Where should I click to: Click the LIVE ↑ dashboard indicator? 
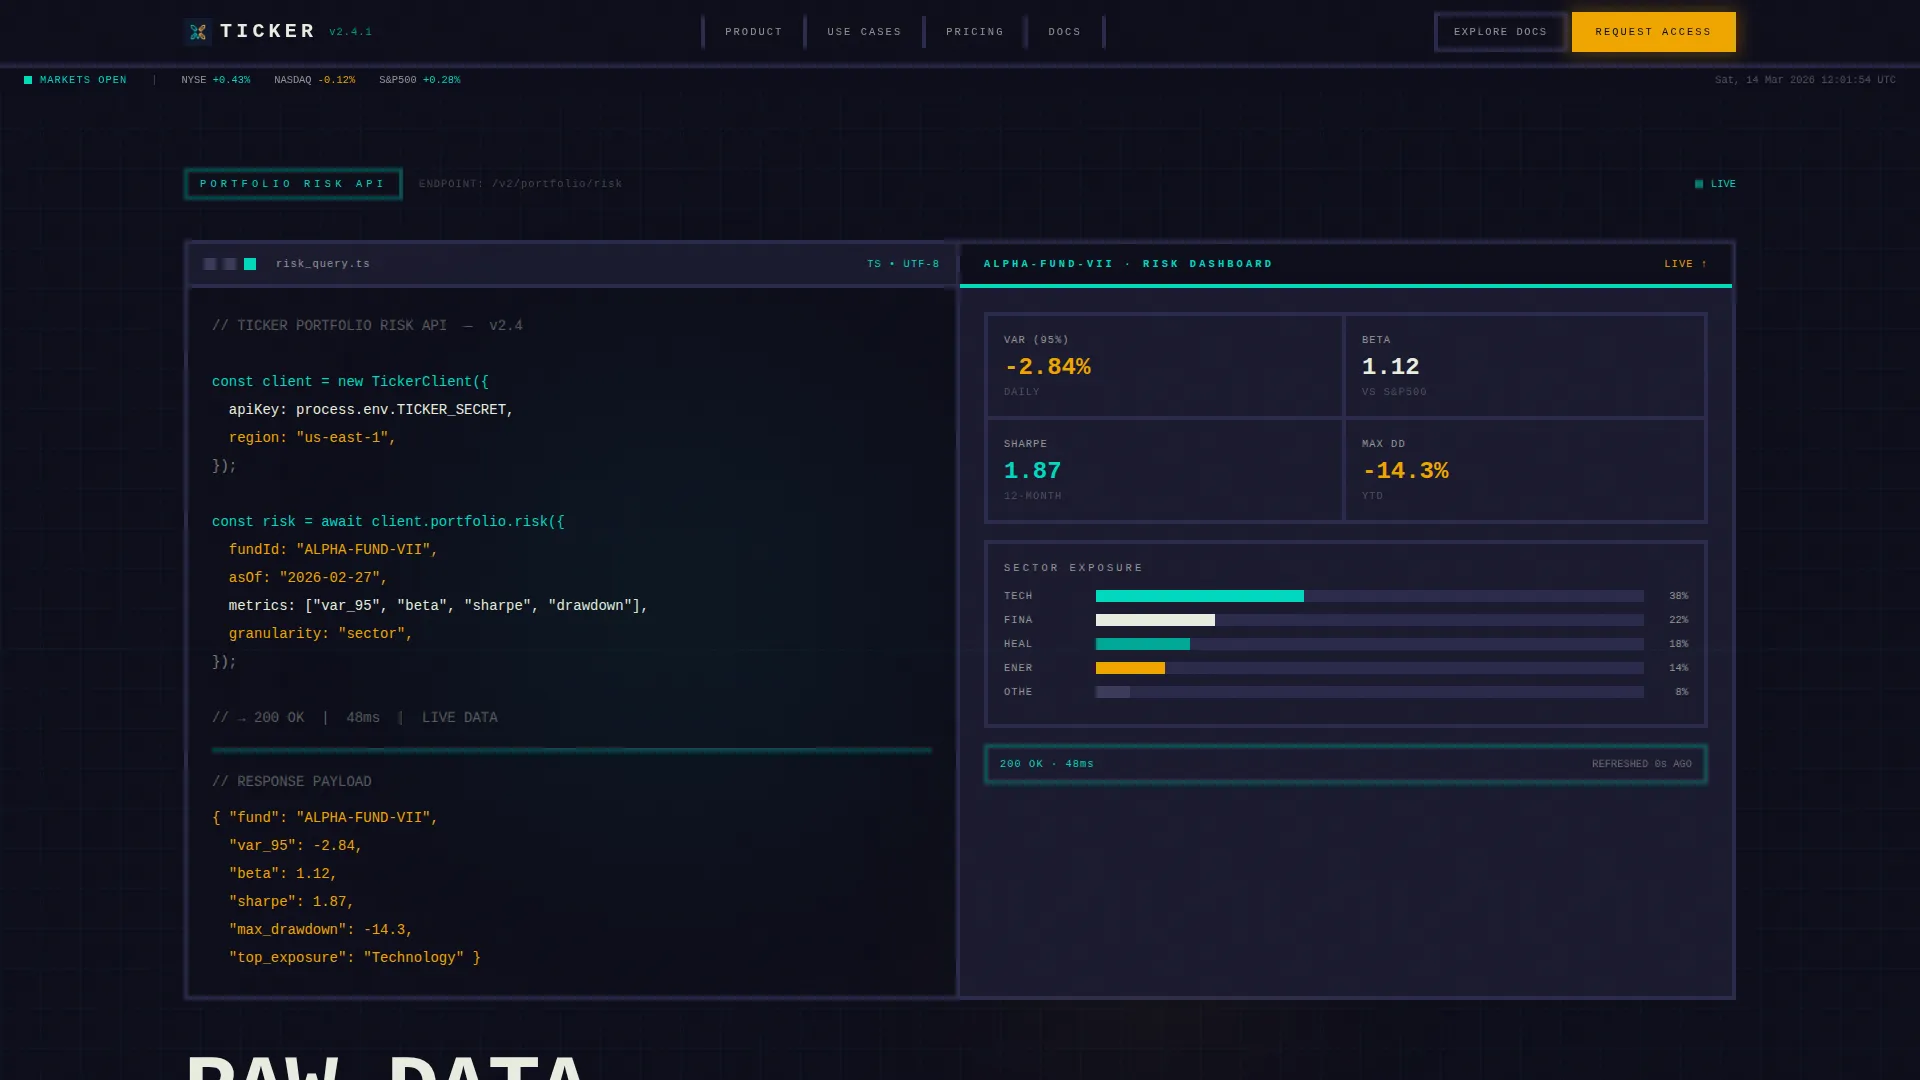pyautogui.click(x=1686, y=264)
